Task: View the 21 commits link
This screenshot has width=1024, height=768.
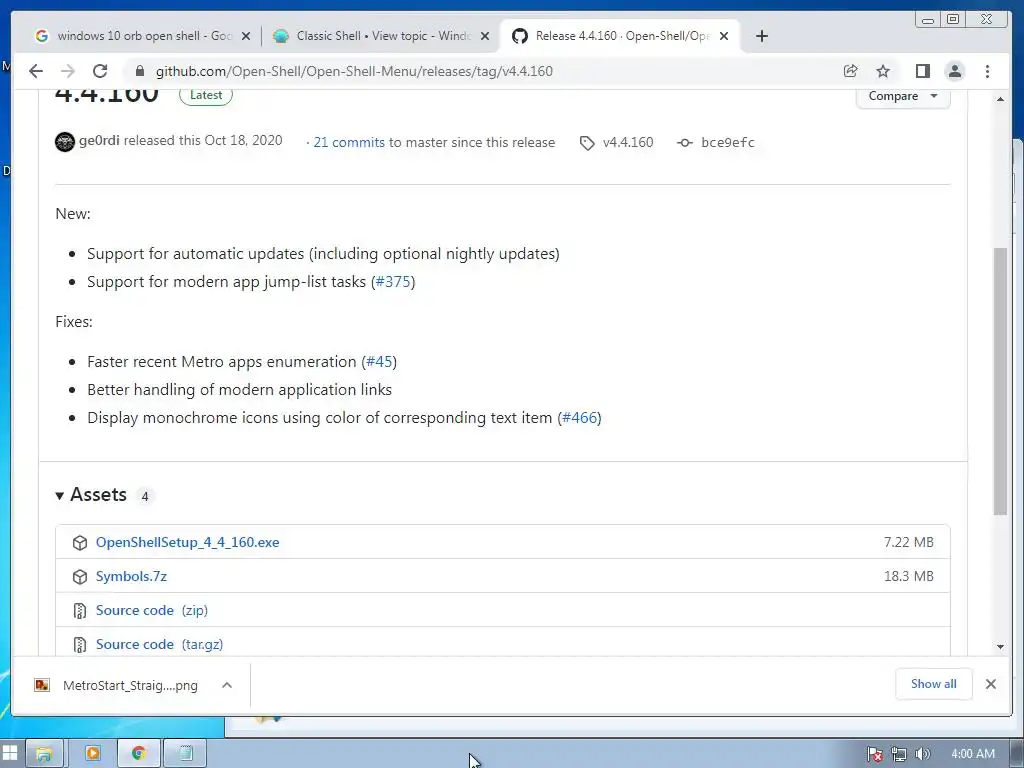Action: [x=349, y=142]
